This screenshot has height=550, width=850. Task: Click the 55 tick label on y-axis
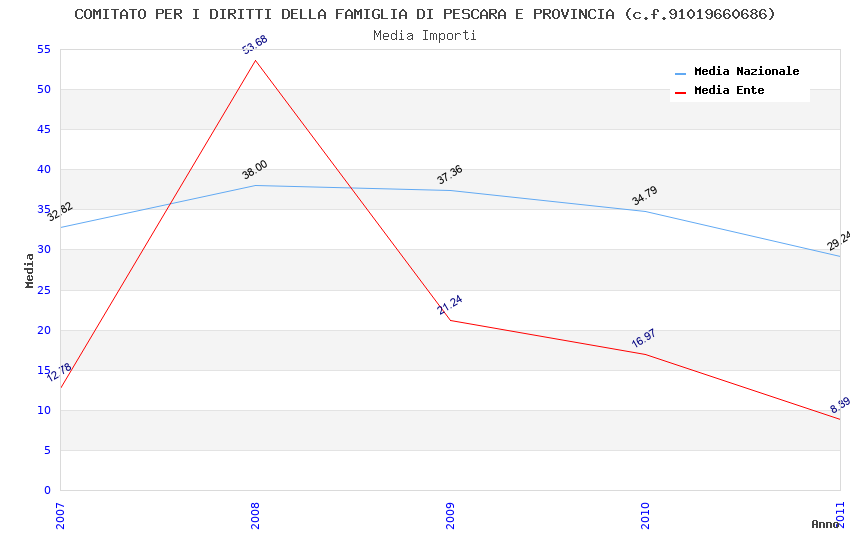[42, 50]
